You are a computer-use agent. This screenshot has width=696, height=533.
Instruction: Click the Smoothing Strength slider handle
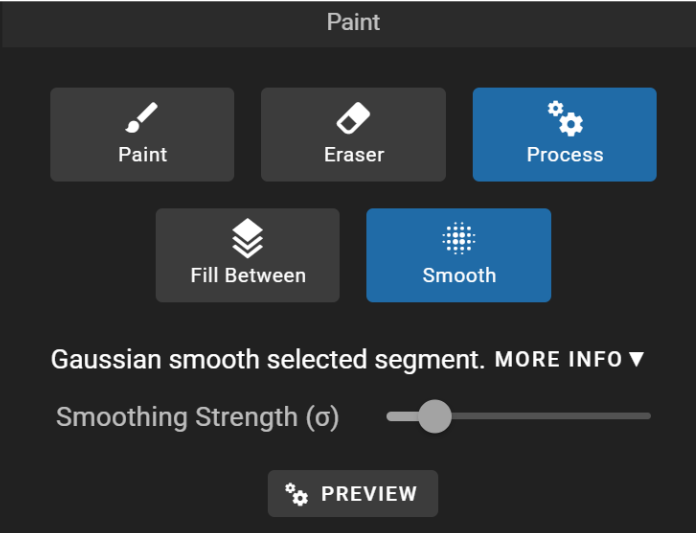[435, 416]
